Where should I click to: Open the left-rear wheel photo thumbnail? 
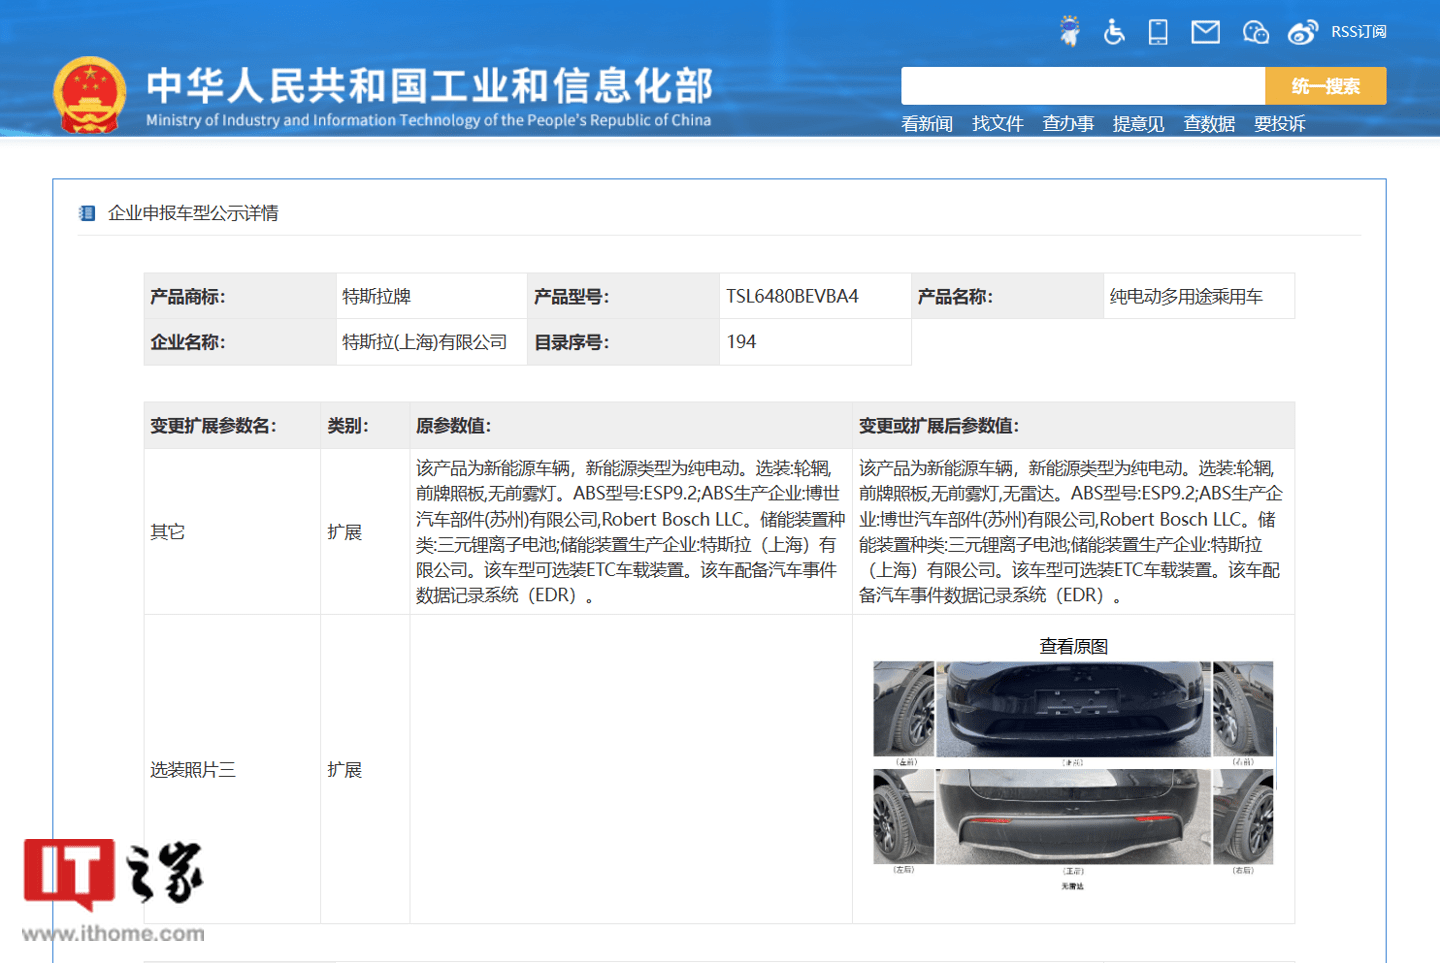coord(903,816)
